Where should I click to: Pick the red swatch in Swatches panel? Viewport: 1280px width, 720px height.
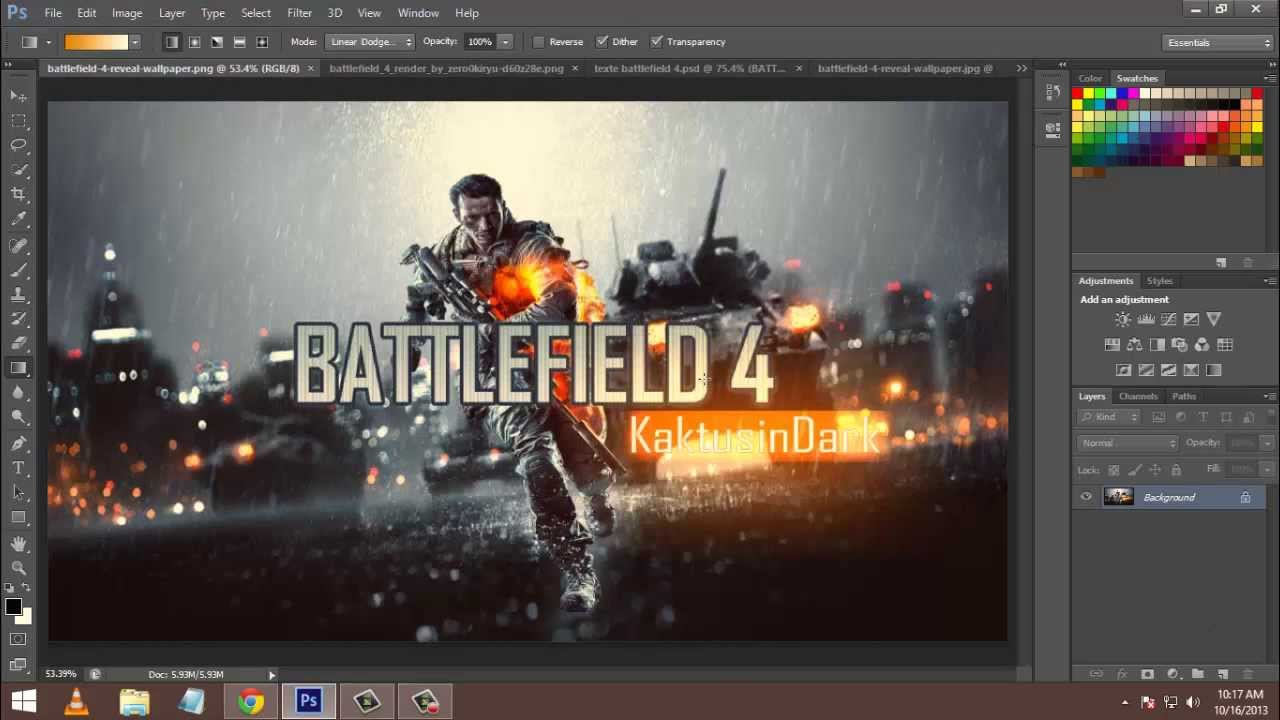pyautogui.click(x=1078, y=94)
